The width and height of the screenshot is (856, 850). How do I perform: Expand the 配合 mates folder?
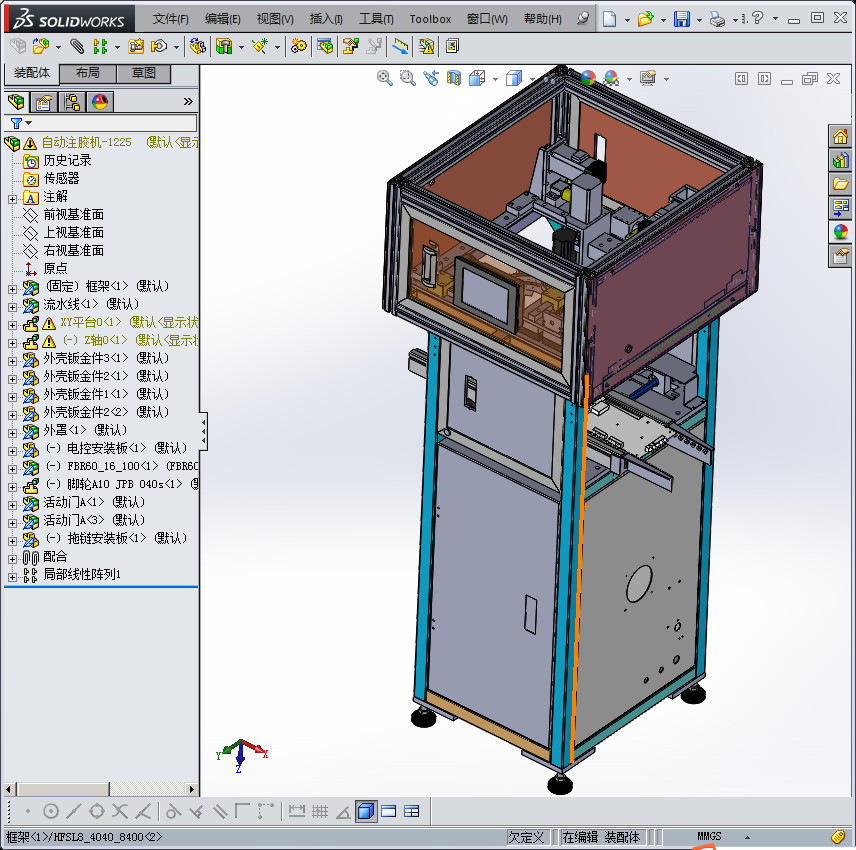[x=12, y=560]
